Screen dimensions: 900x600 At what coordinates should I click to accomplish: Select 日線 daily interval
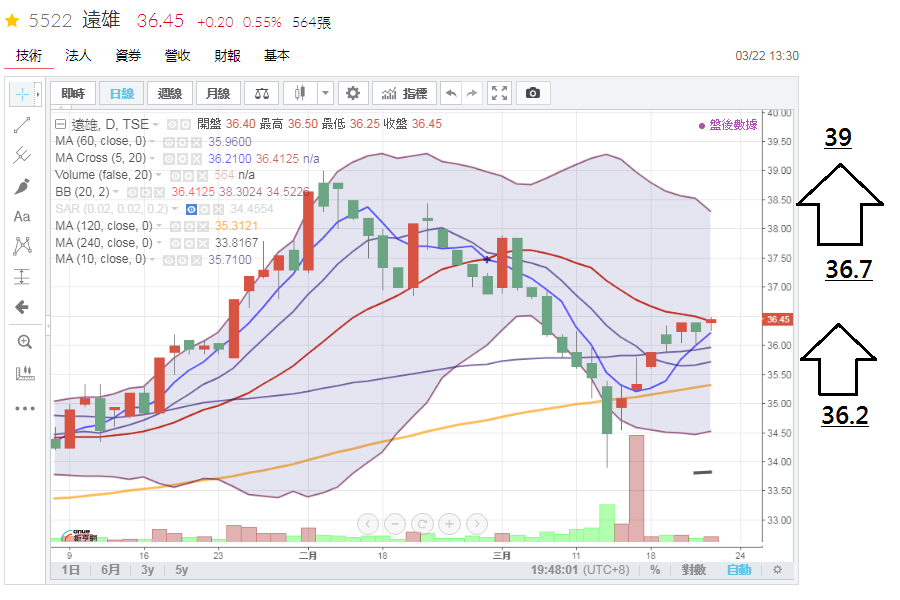click(x=122, y=94)
